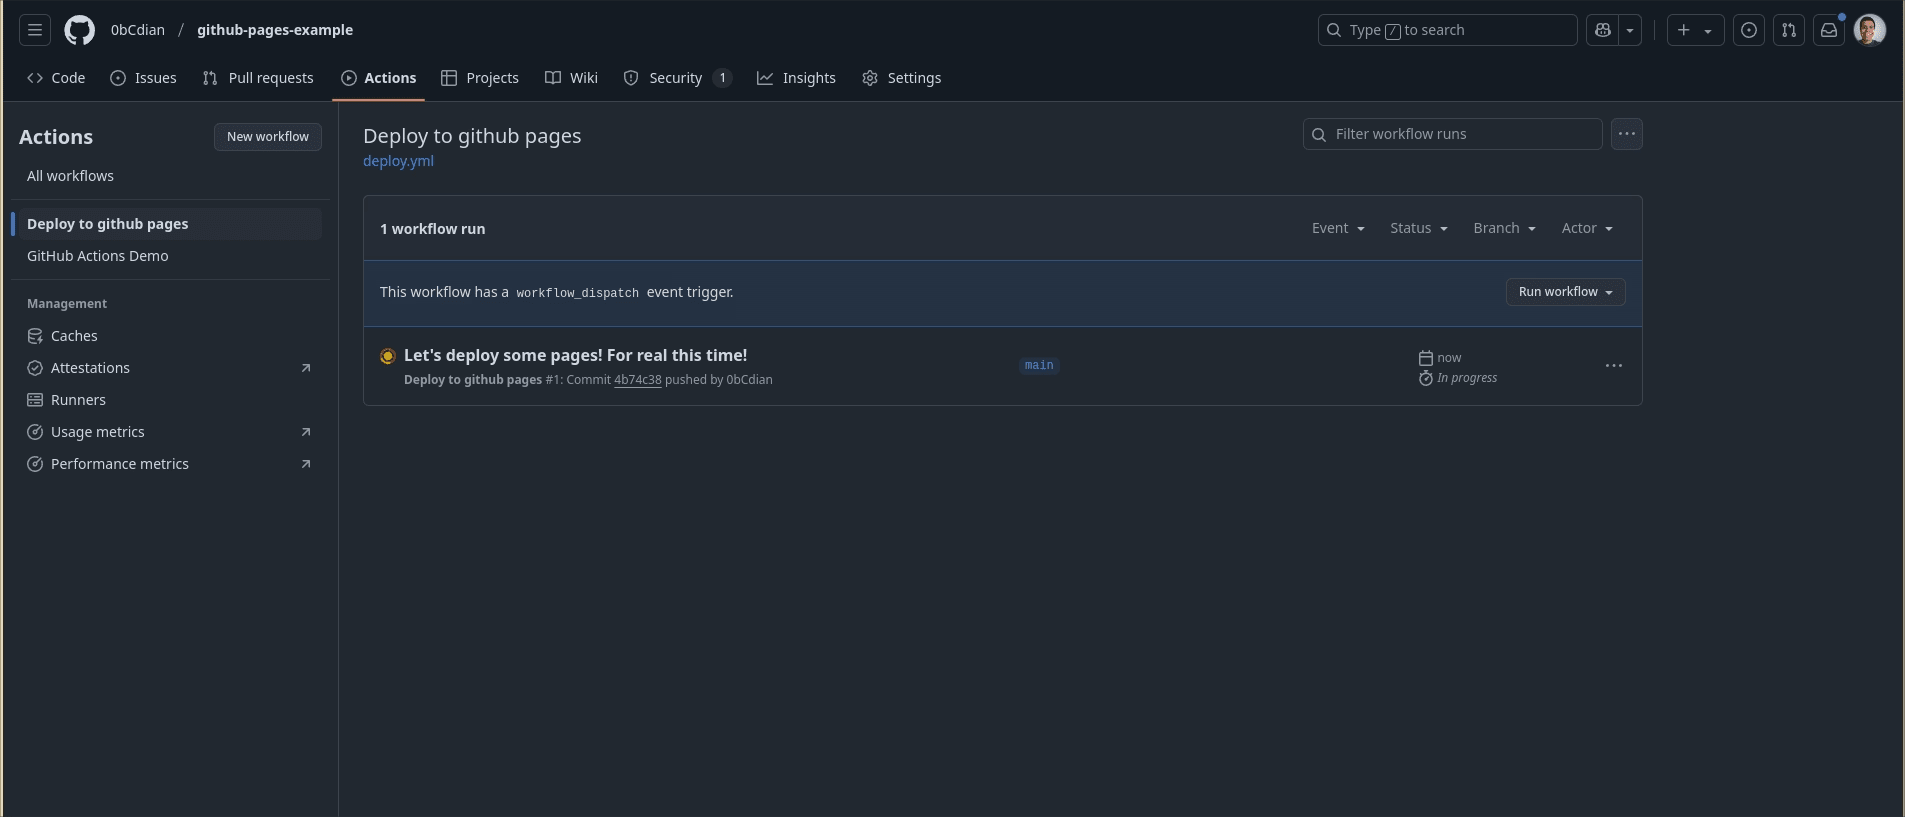The width and height of the screenshot is (1905, 817).
Task: Expand the Branch filter dropdown
Action: click(1504, 228)
